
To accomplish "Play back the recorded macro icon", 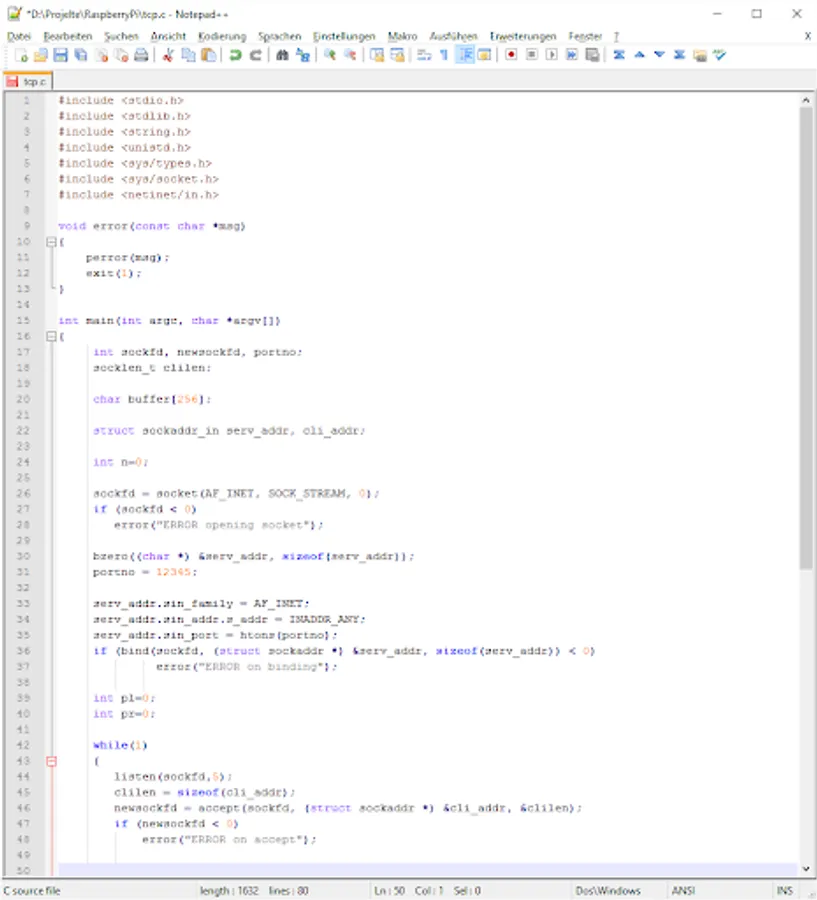I will point(552,55).
